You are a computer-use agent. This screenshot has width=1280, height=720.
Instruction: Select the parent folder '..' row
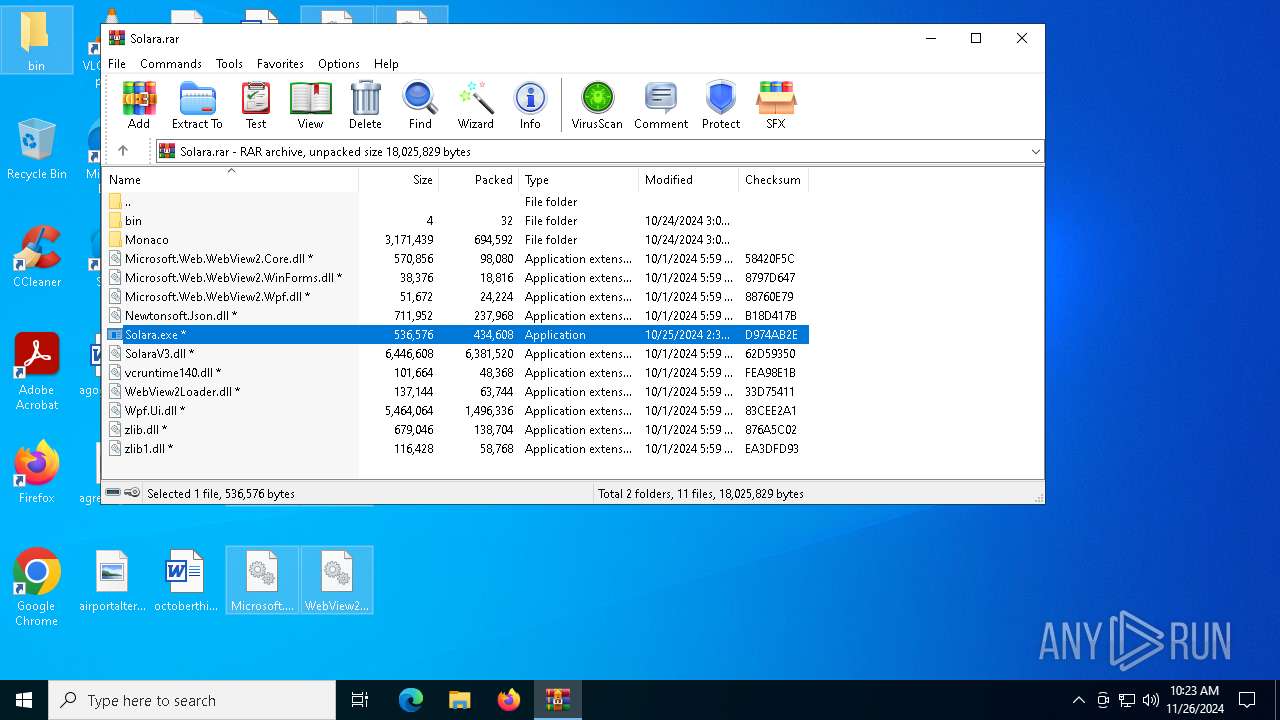pos(456,202)
